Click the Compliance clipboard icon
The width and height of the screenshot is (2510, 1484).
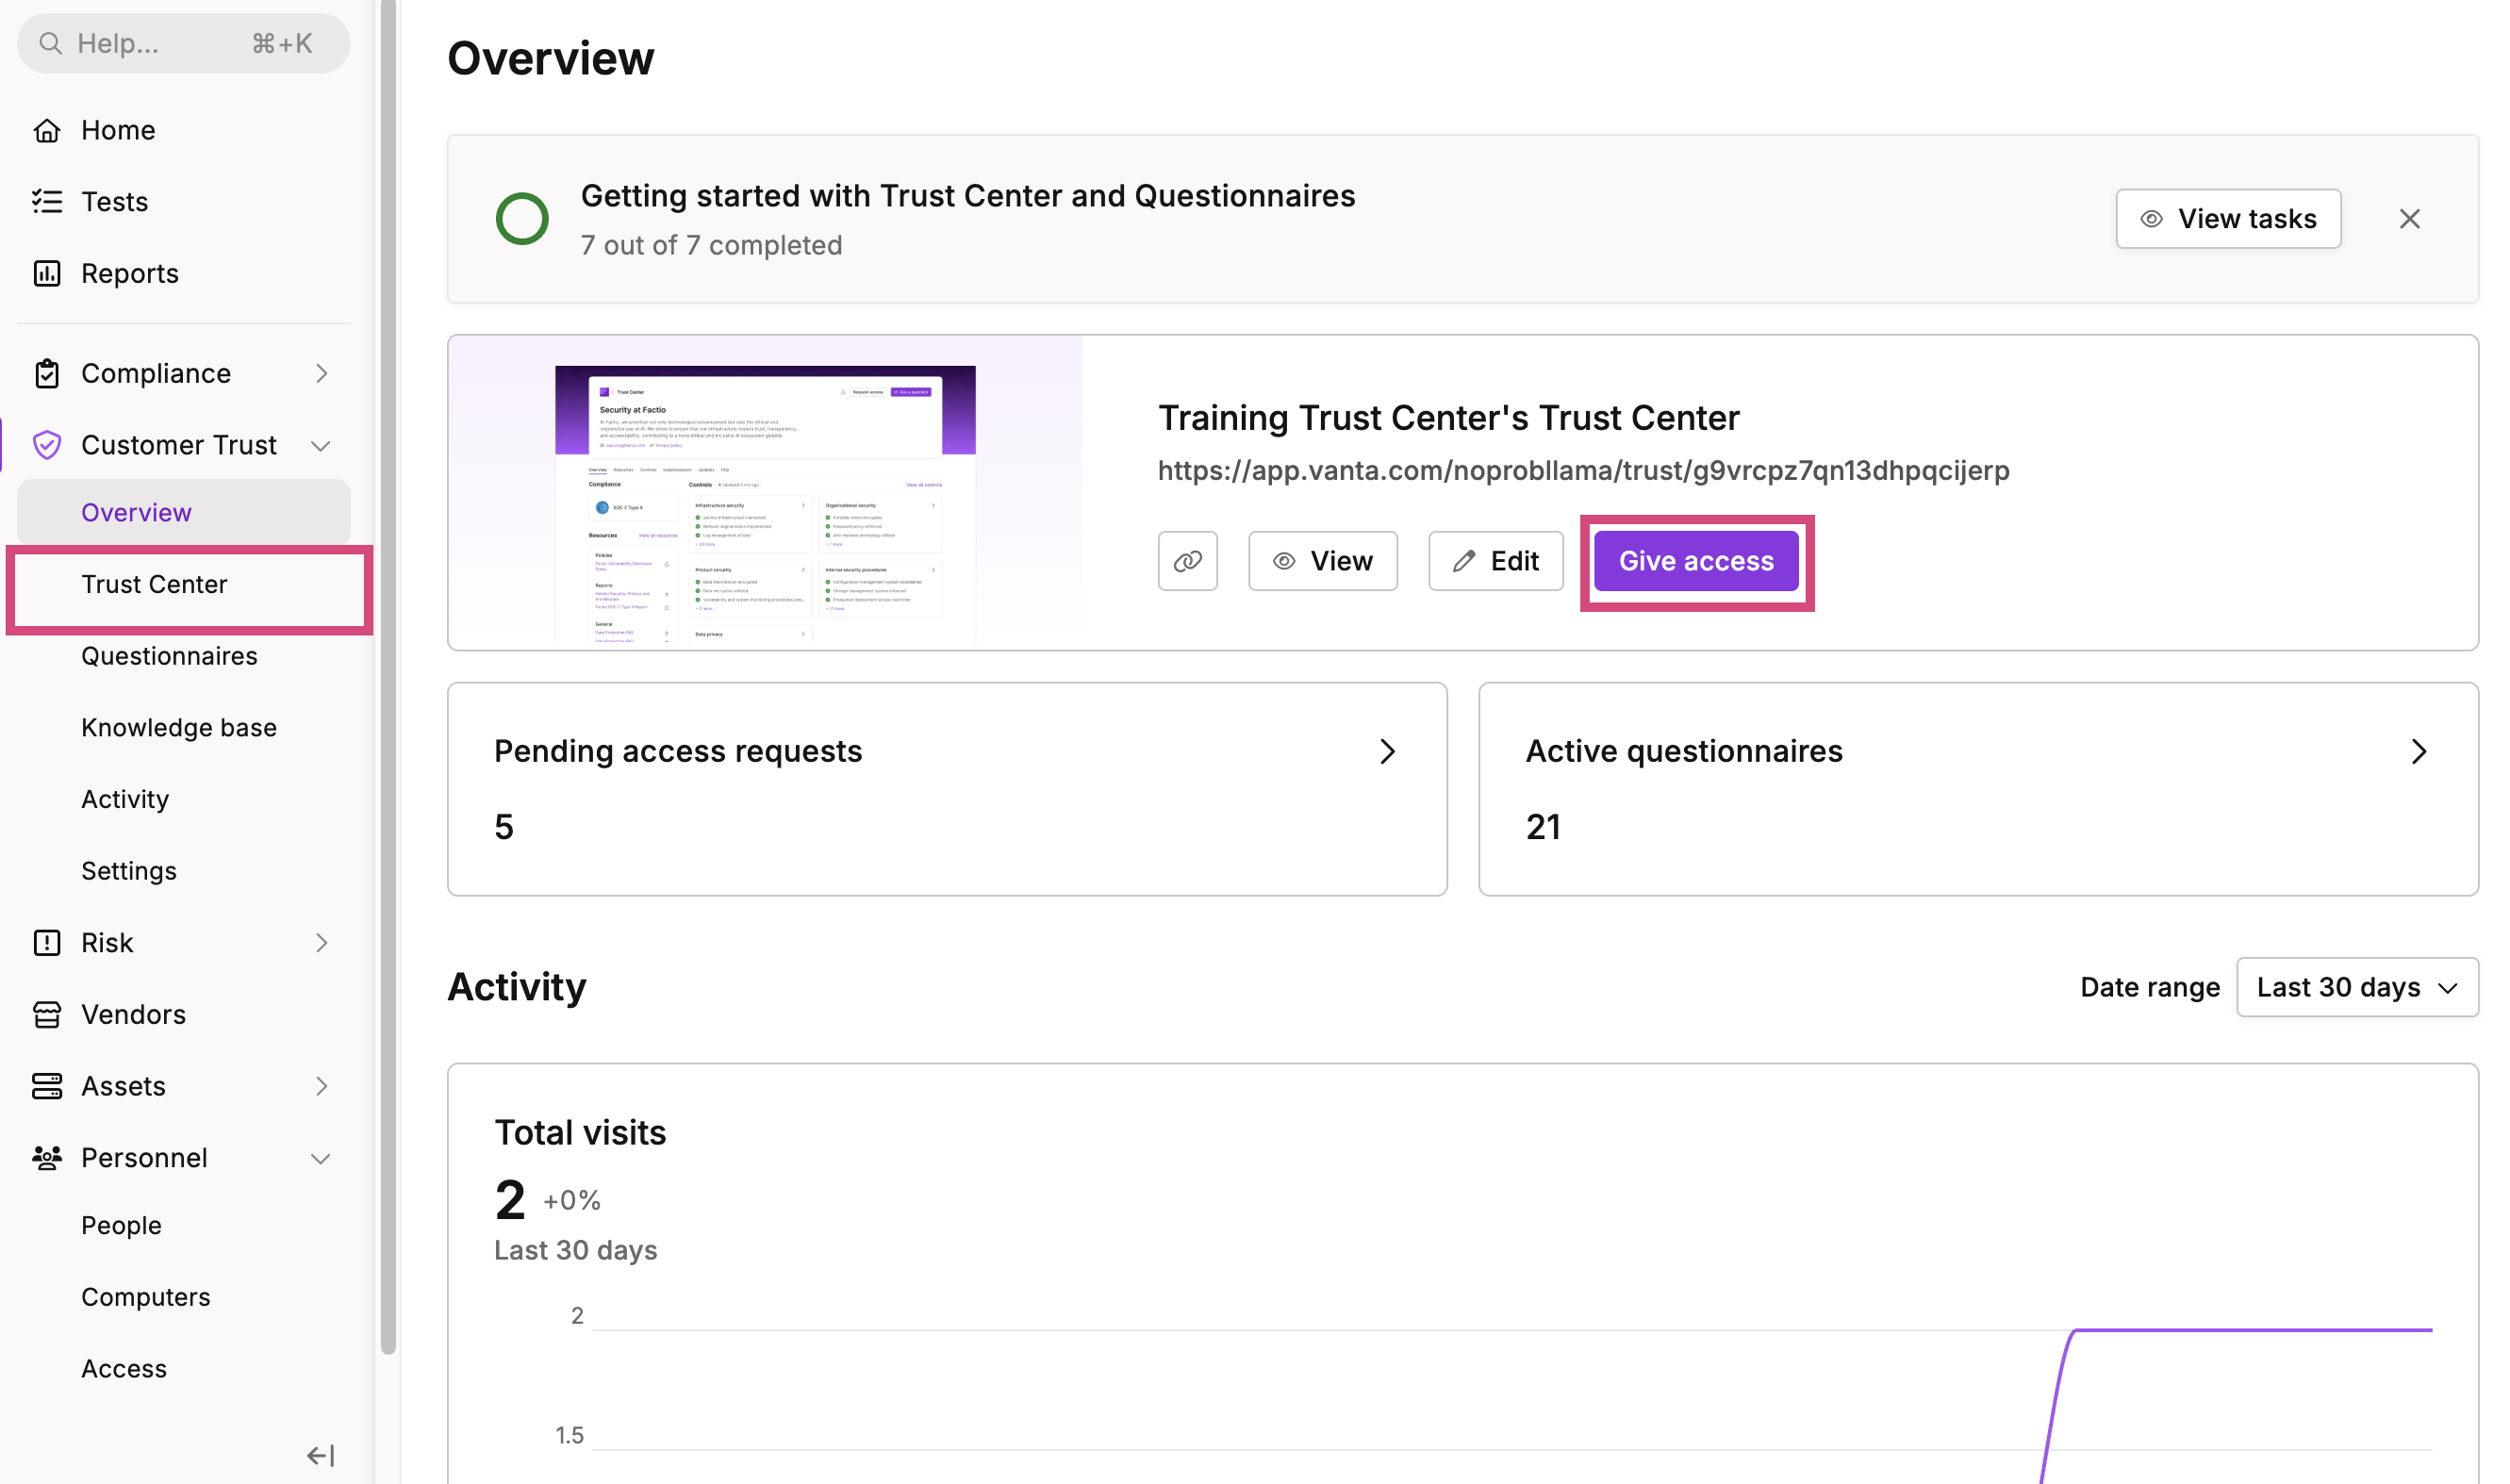coord(47,373)
